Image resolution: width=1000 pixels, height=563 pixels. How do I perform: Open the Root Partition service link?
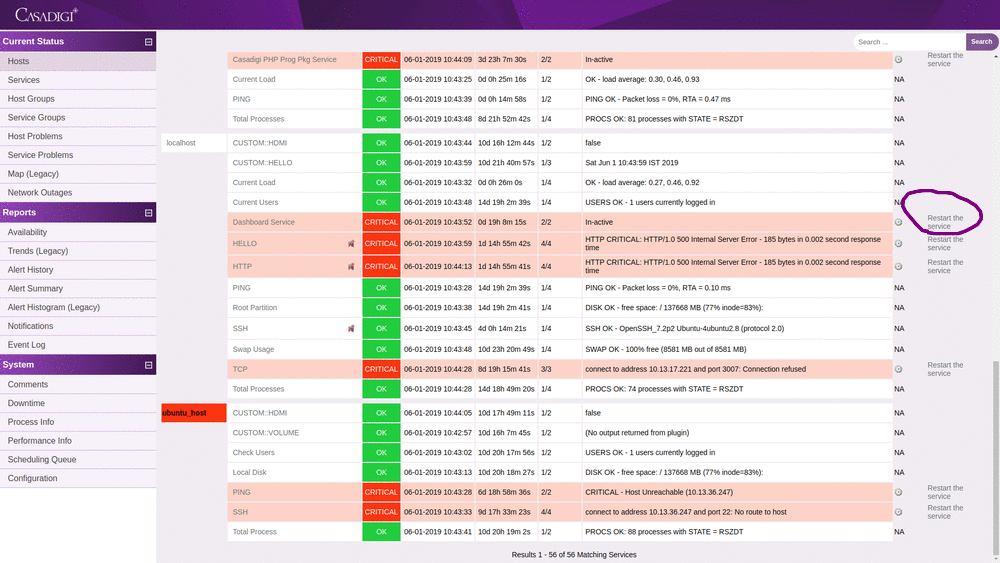click(255, 308)
